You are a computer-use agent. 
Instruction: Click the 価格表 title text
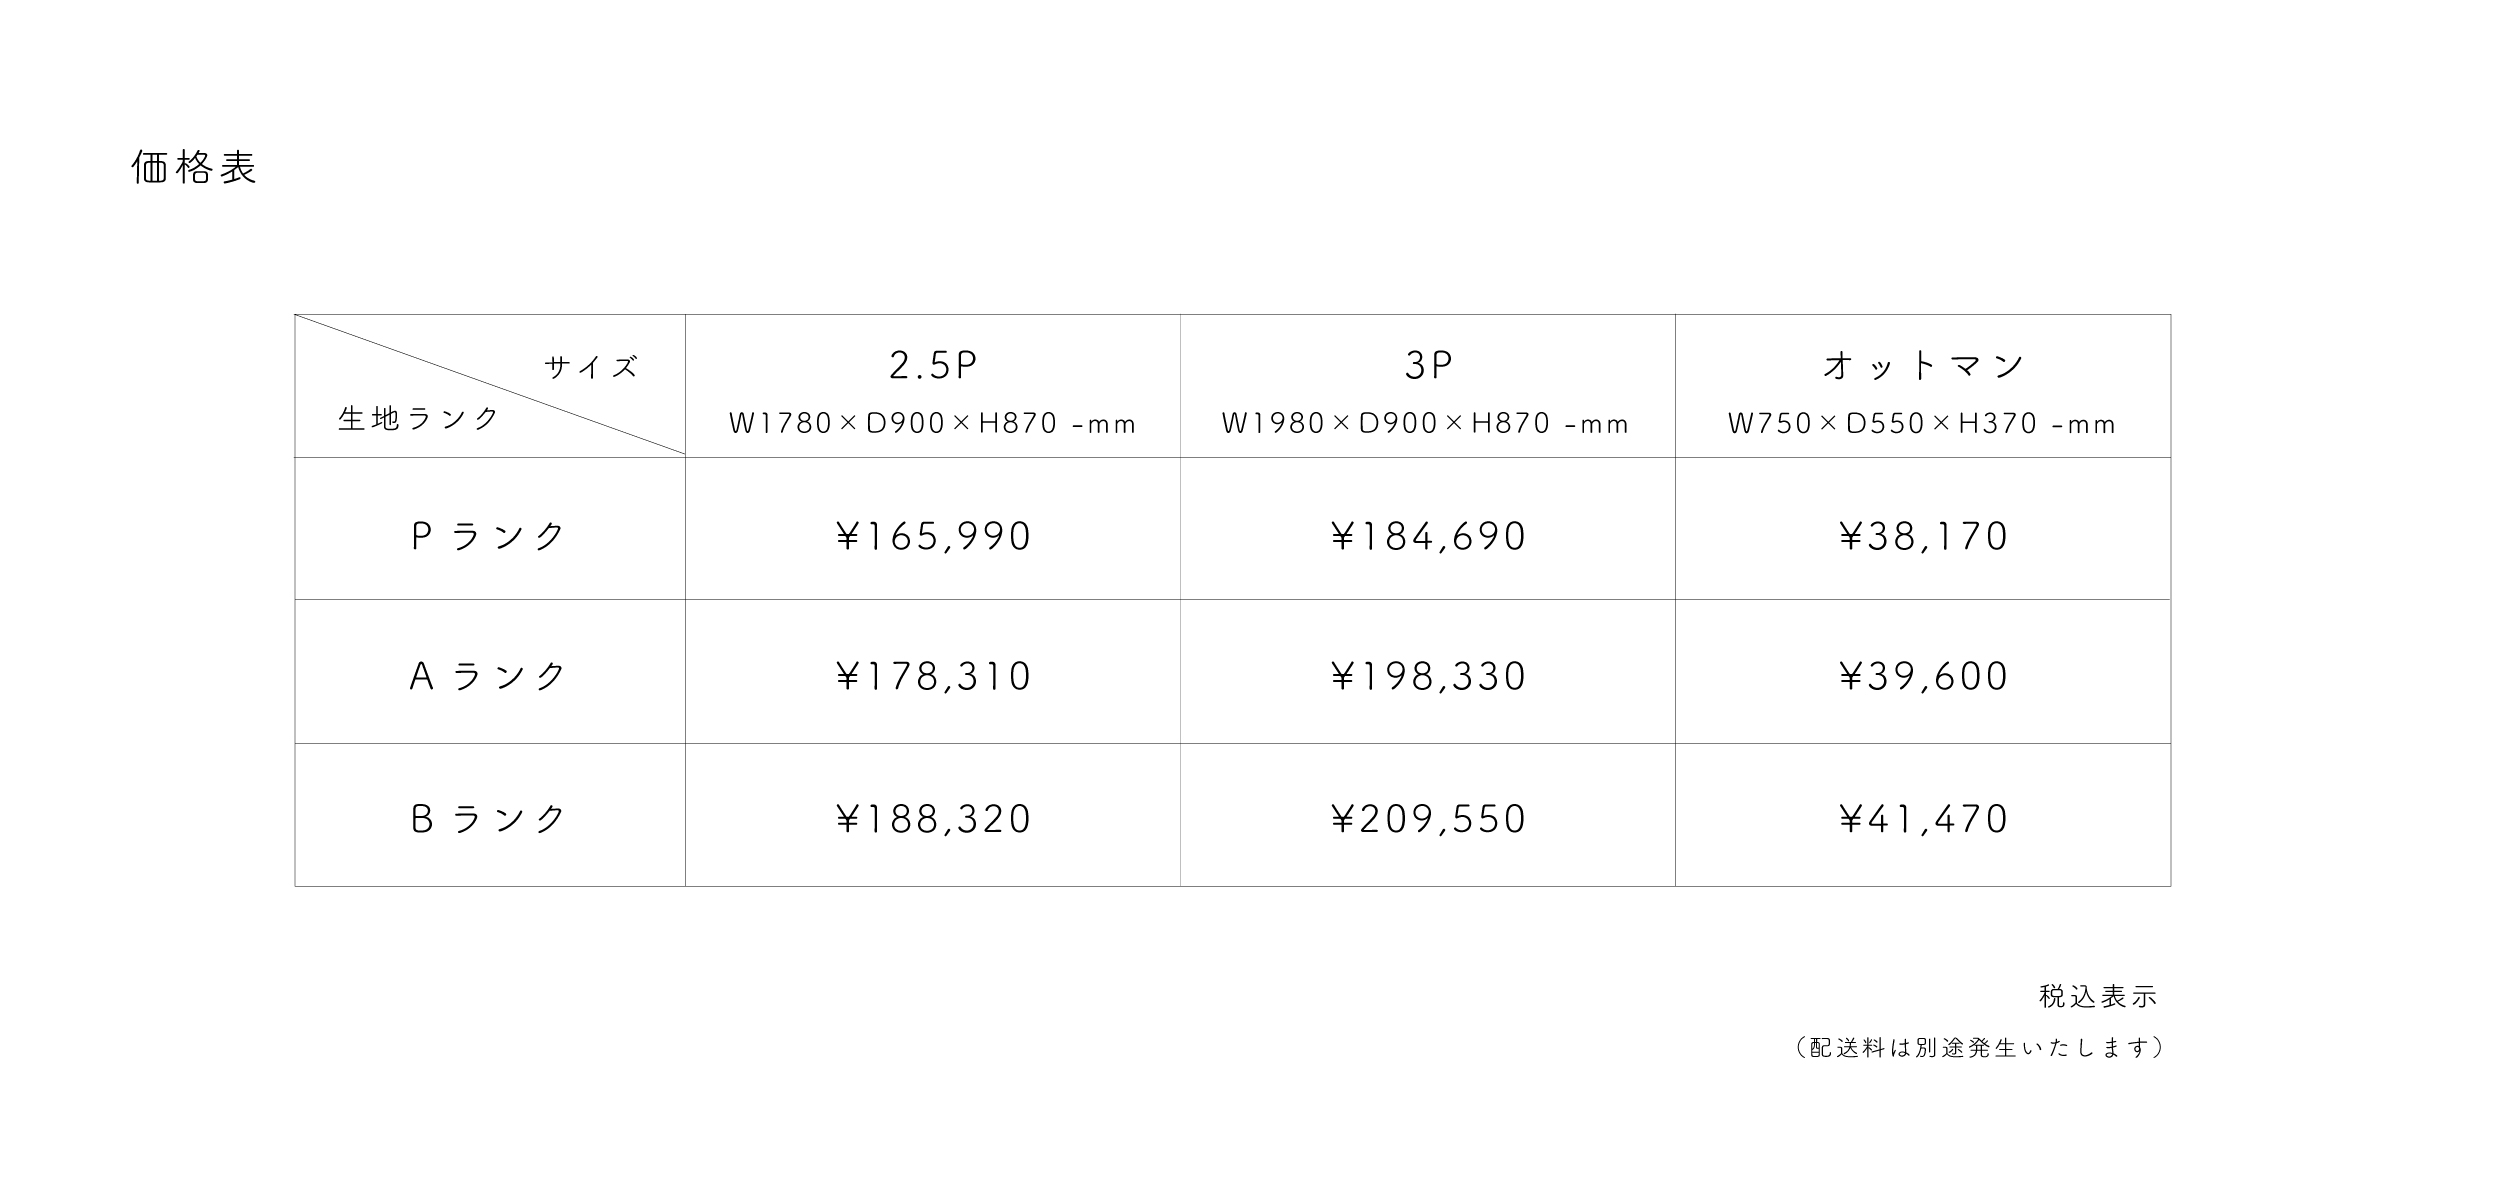(x=194, y=168)
